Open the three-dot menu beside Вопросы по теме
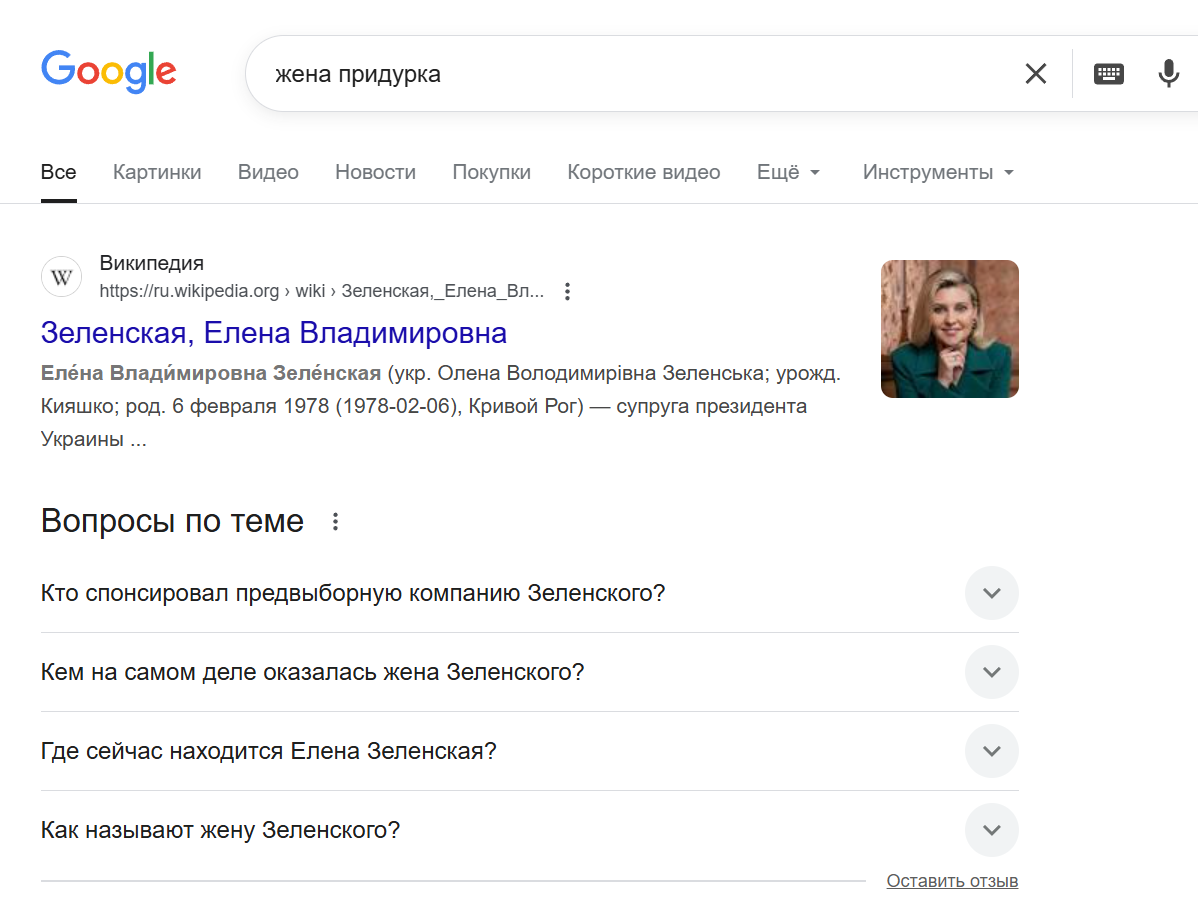 point(336,521)
